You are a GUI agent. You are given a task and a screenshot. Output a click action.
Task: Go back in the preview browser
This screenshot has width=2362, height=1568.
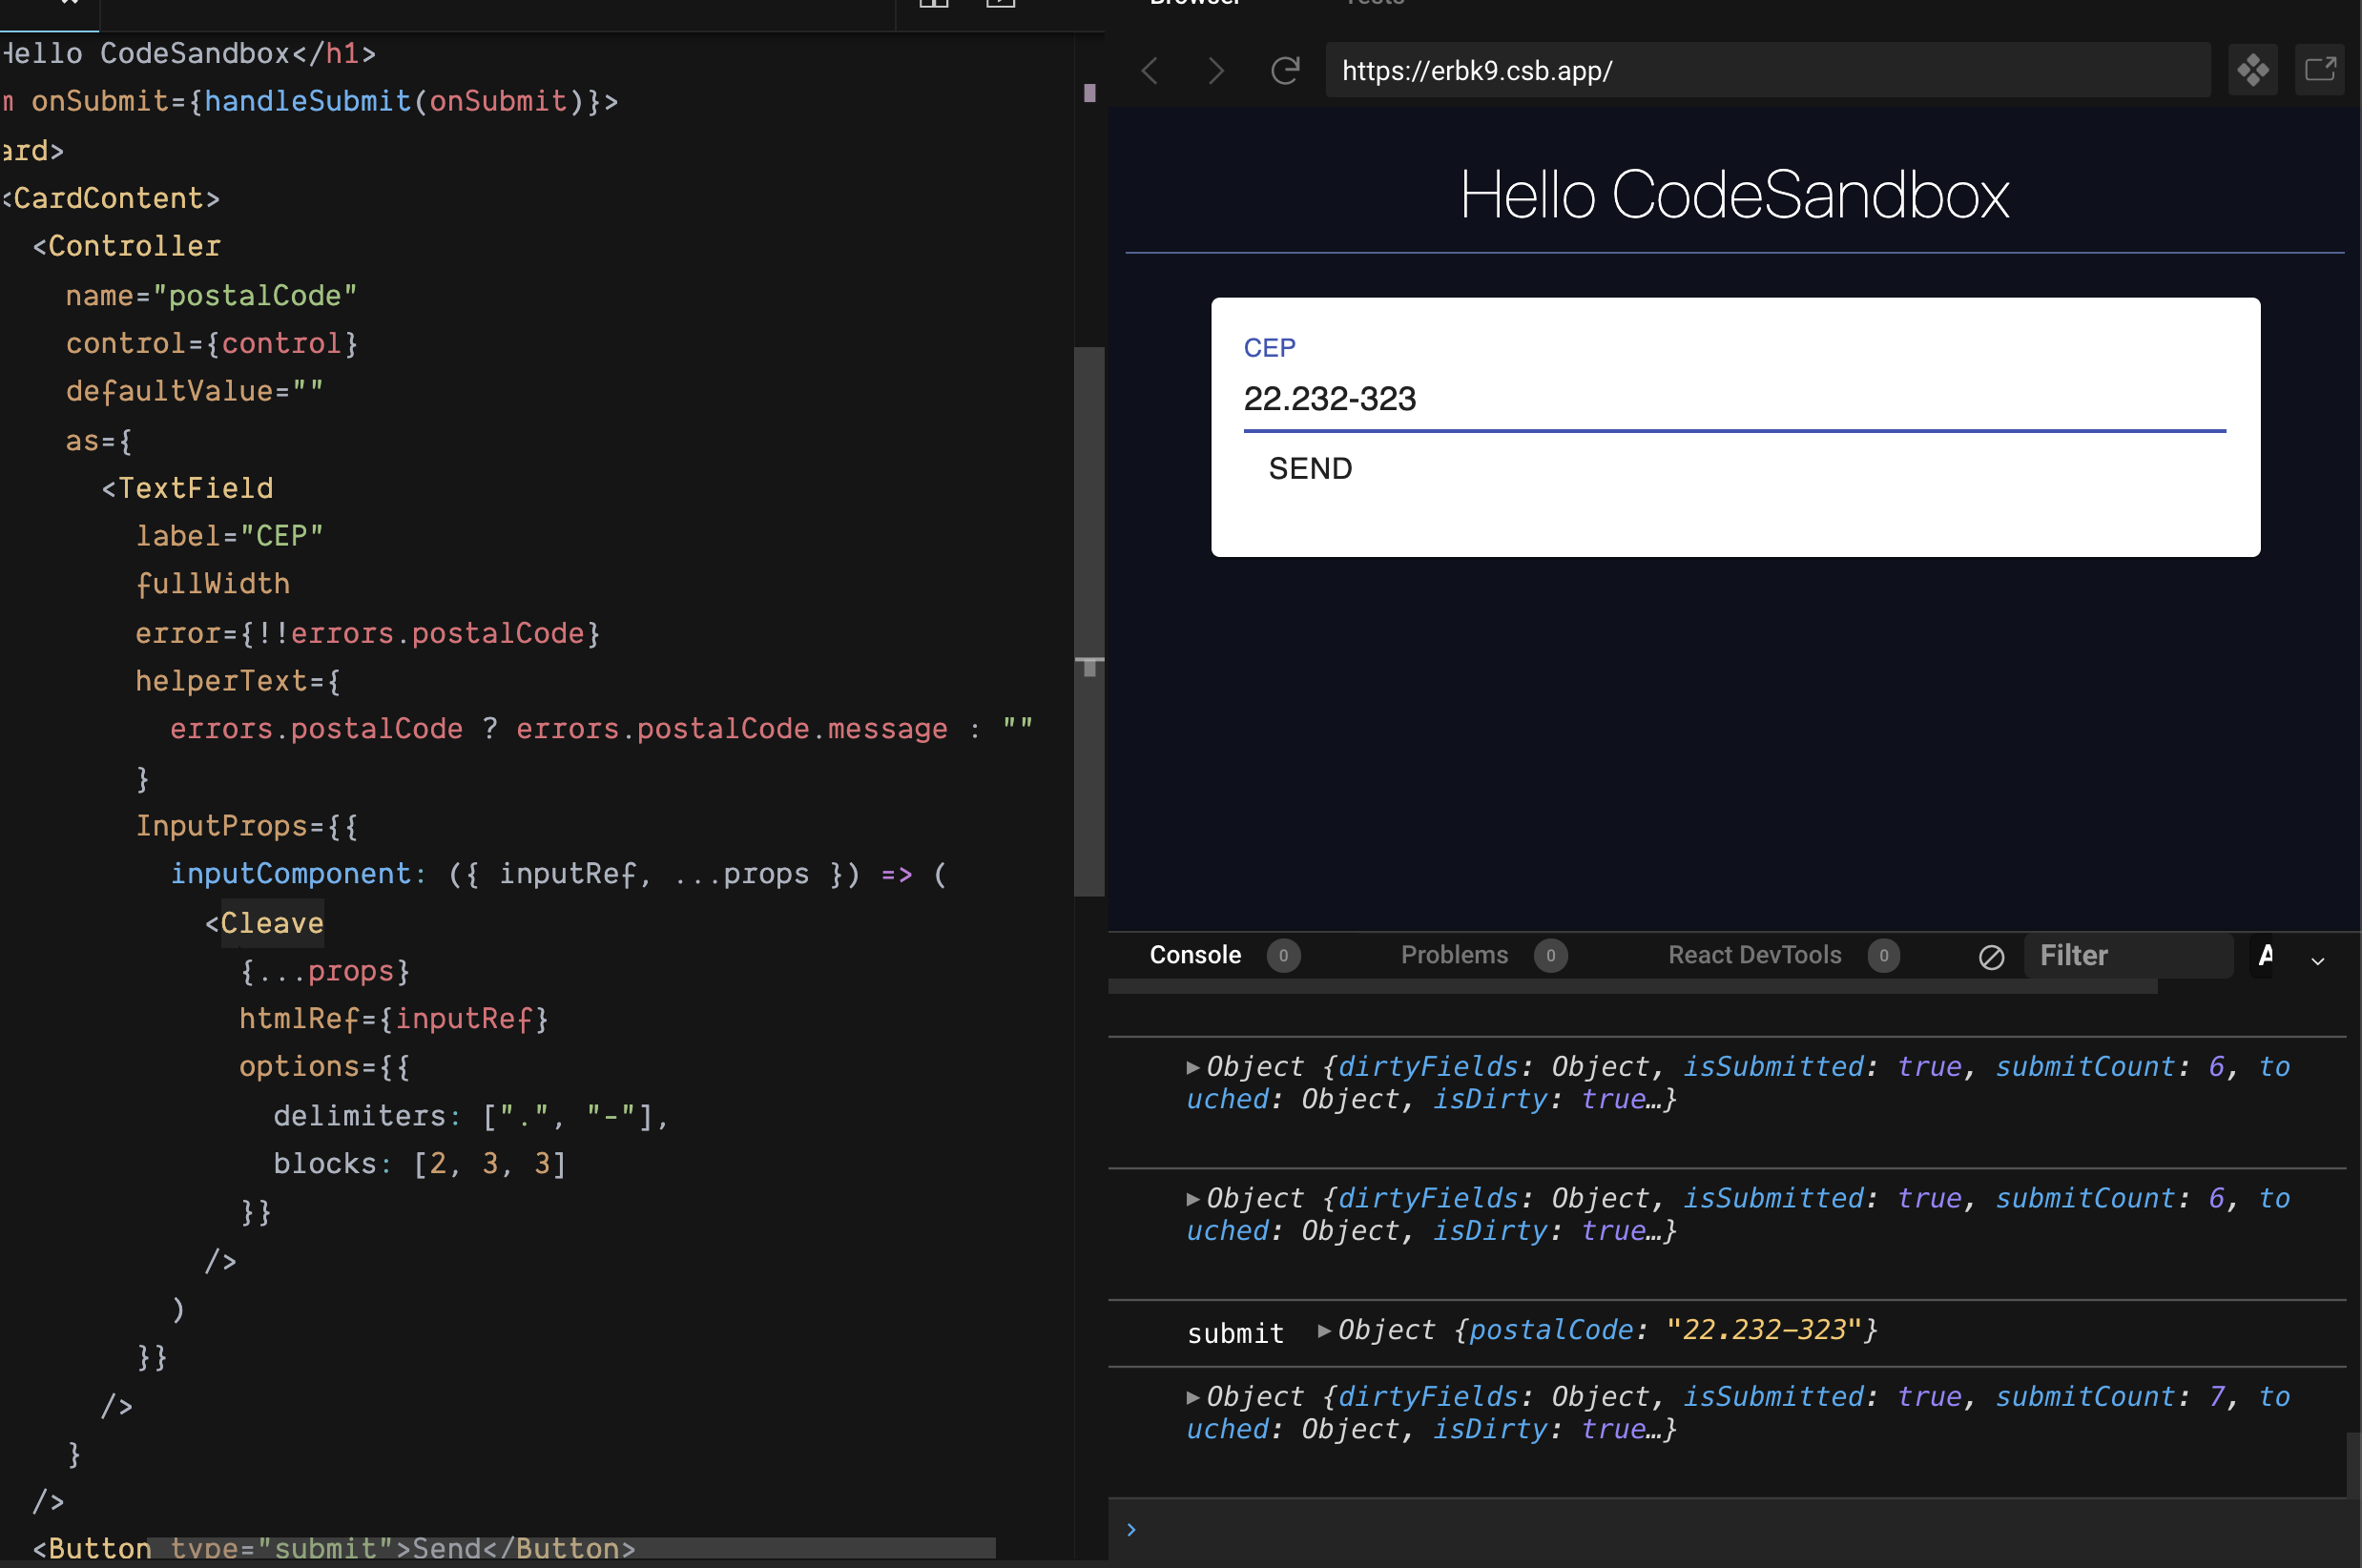[x=1150, y=70]
